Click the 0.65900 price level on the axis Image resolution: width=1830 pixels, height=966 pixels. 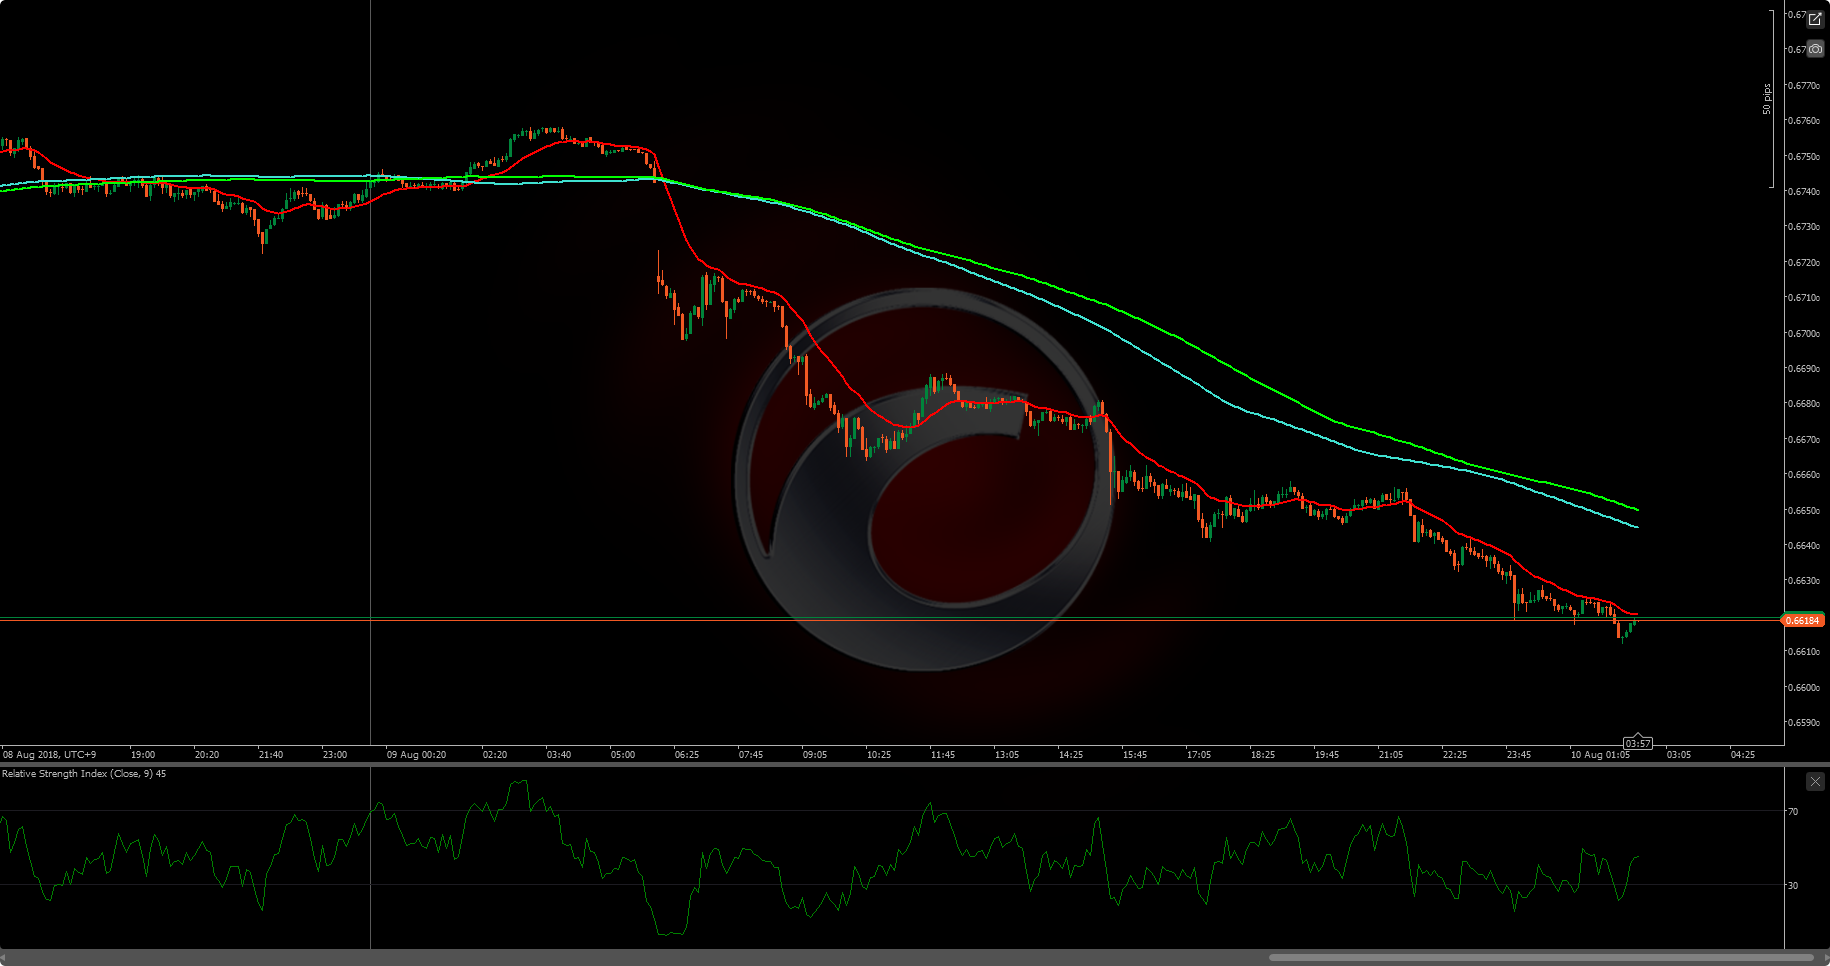(1804, 723)
